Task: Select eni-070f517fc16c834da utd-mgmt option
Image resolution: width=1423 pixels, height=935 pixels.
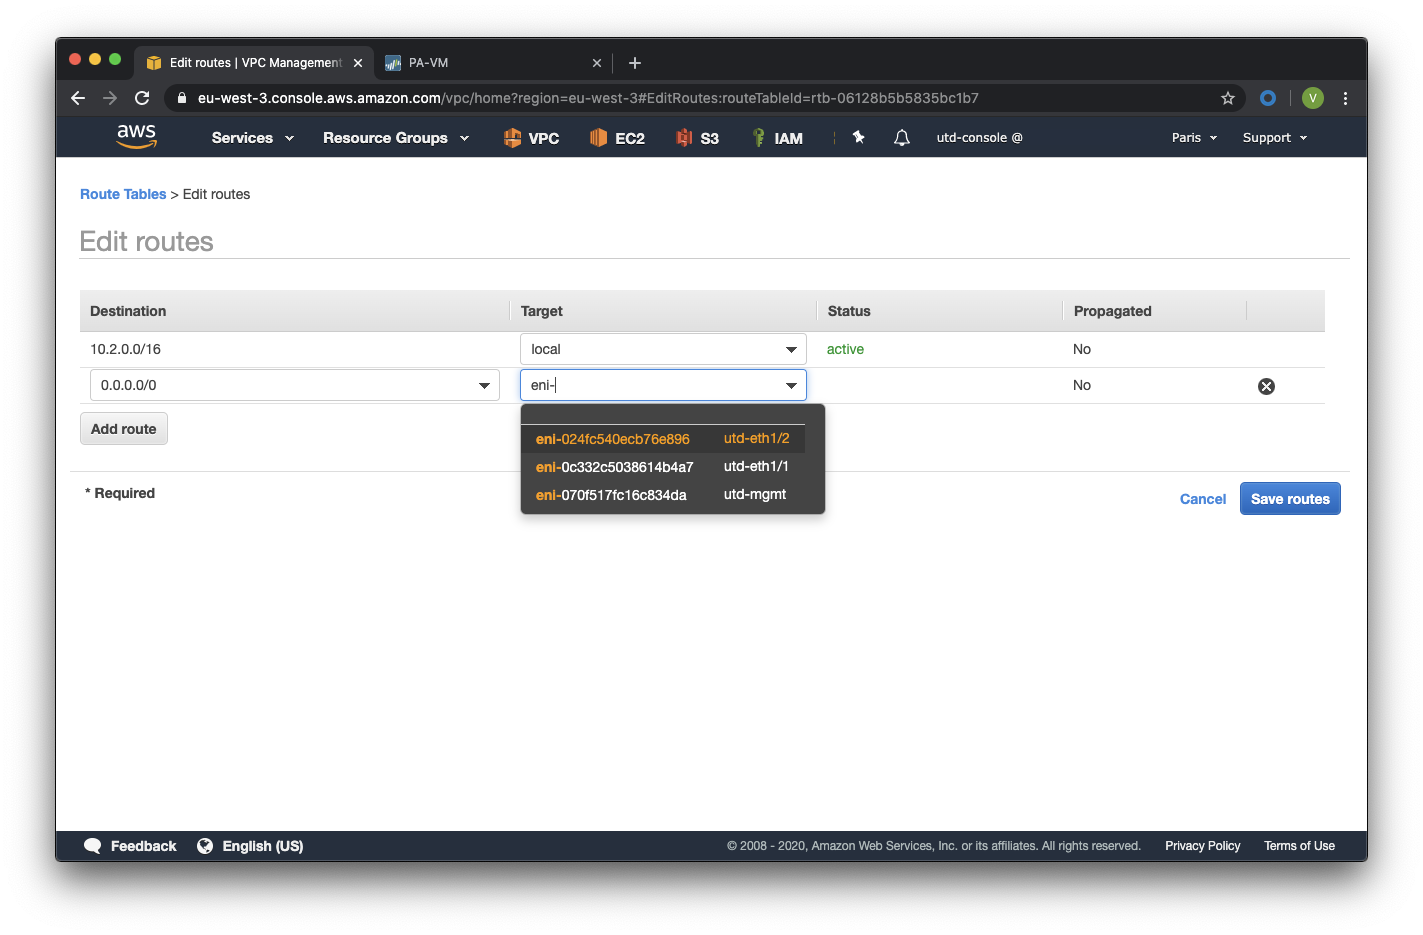Action: 663,495
